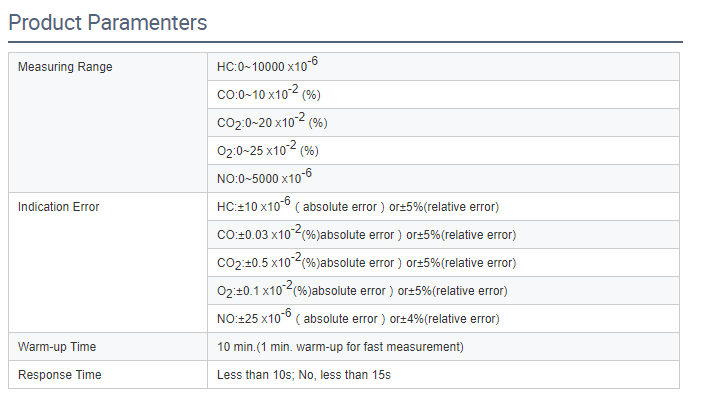Select the CO2:±0.5 indication error row
Image resolution: width=722 pixels, height=400 pixels.
click(x=443, y=263)
